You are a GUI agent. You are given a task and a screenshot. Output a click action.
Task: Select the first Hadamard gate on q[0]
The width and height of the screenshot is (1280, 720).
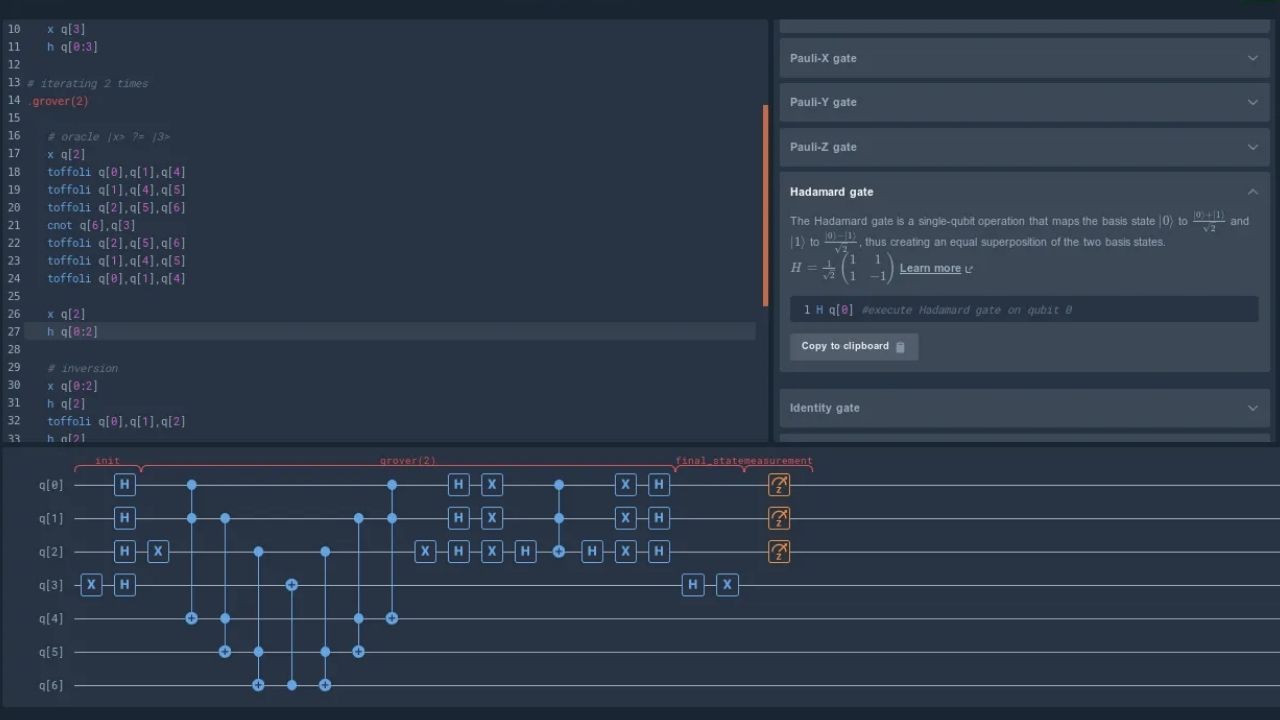(x=124, y=484)
